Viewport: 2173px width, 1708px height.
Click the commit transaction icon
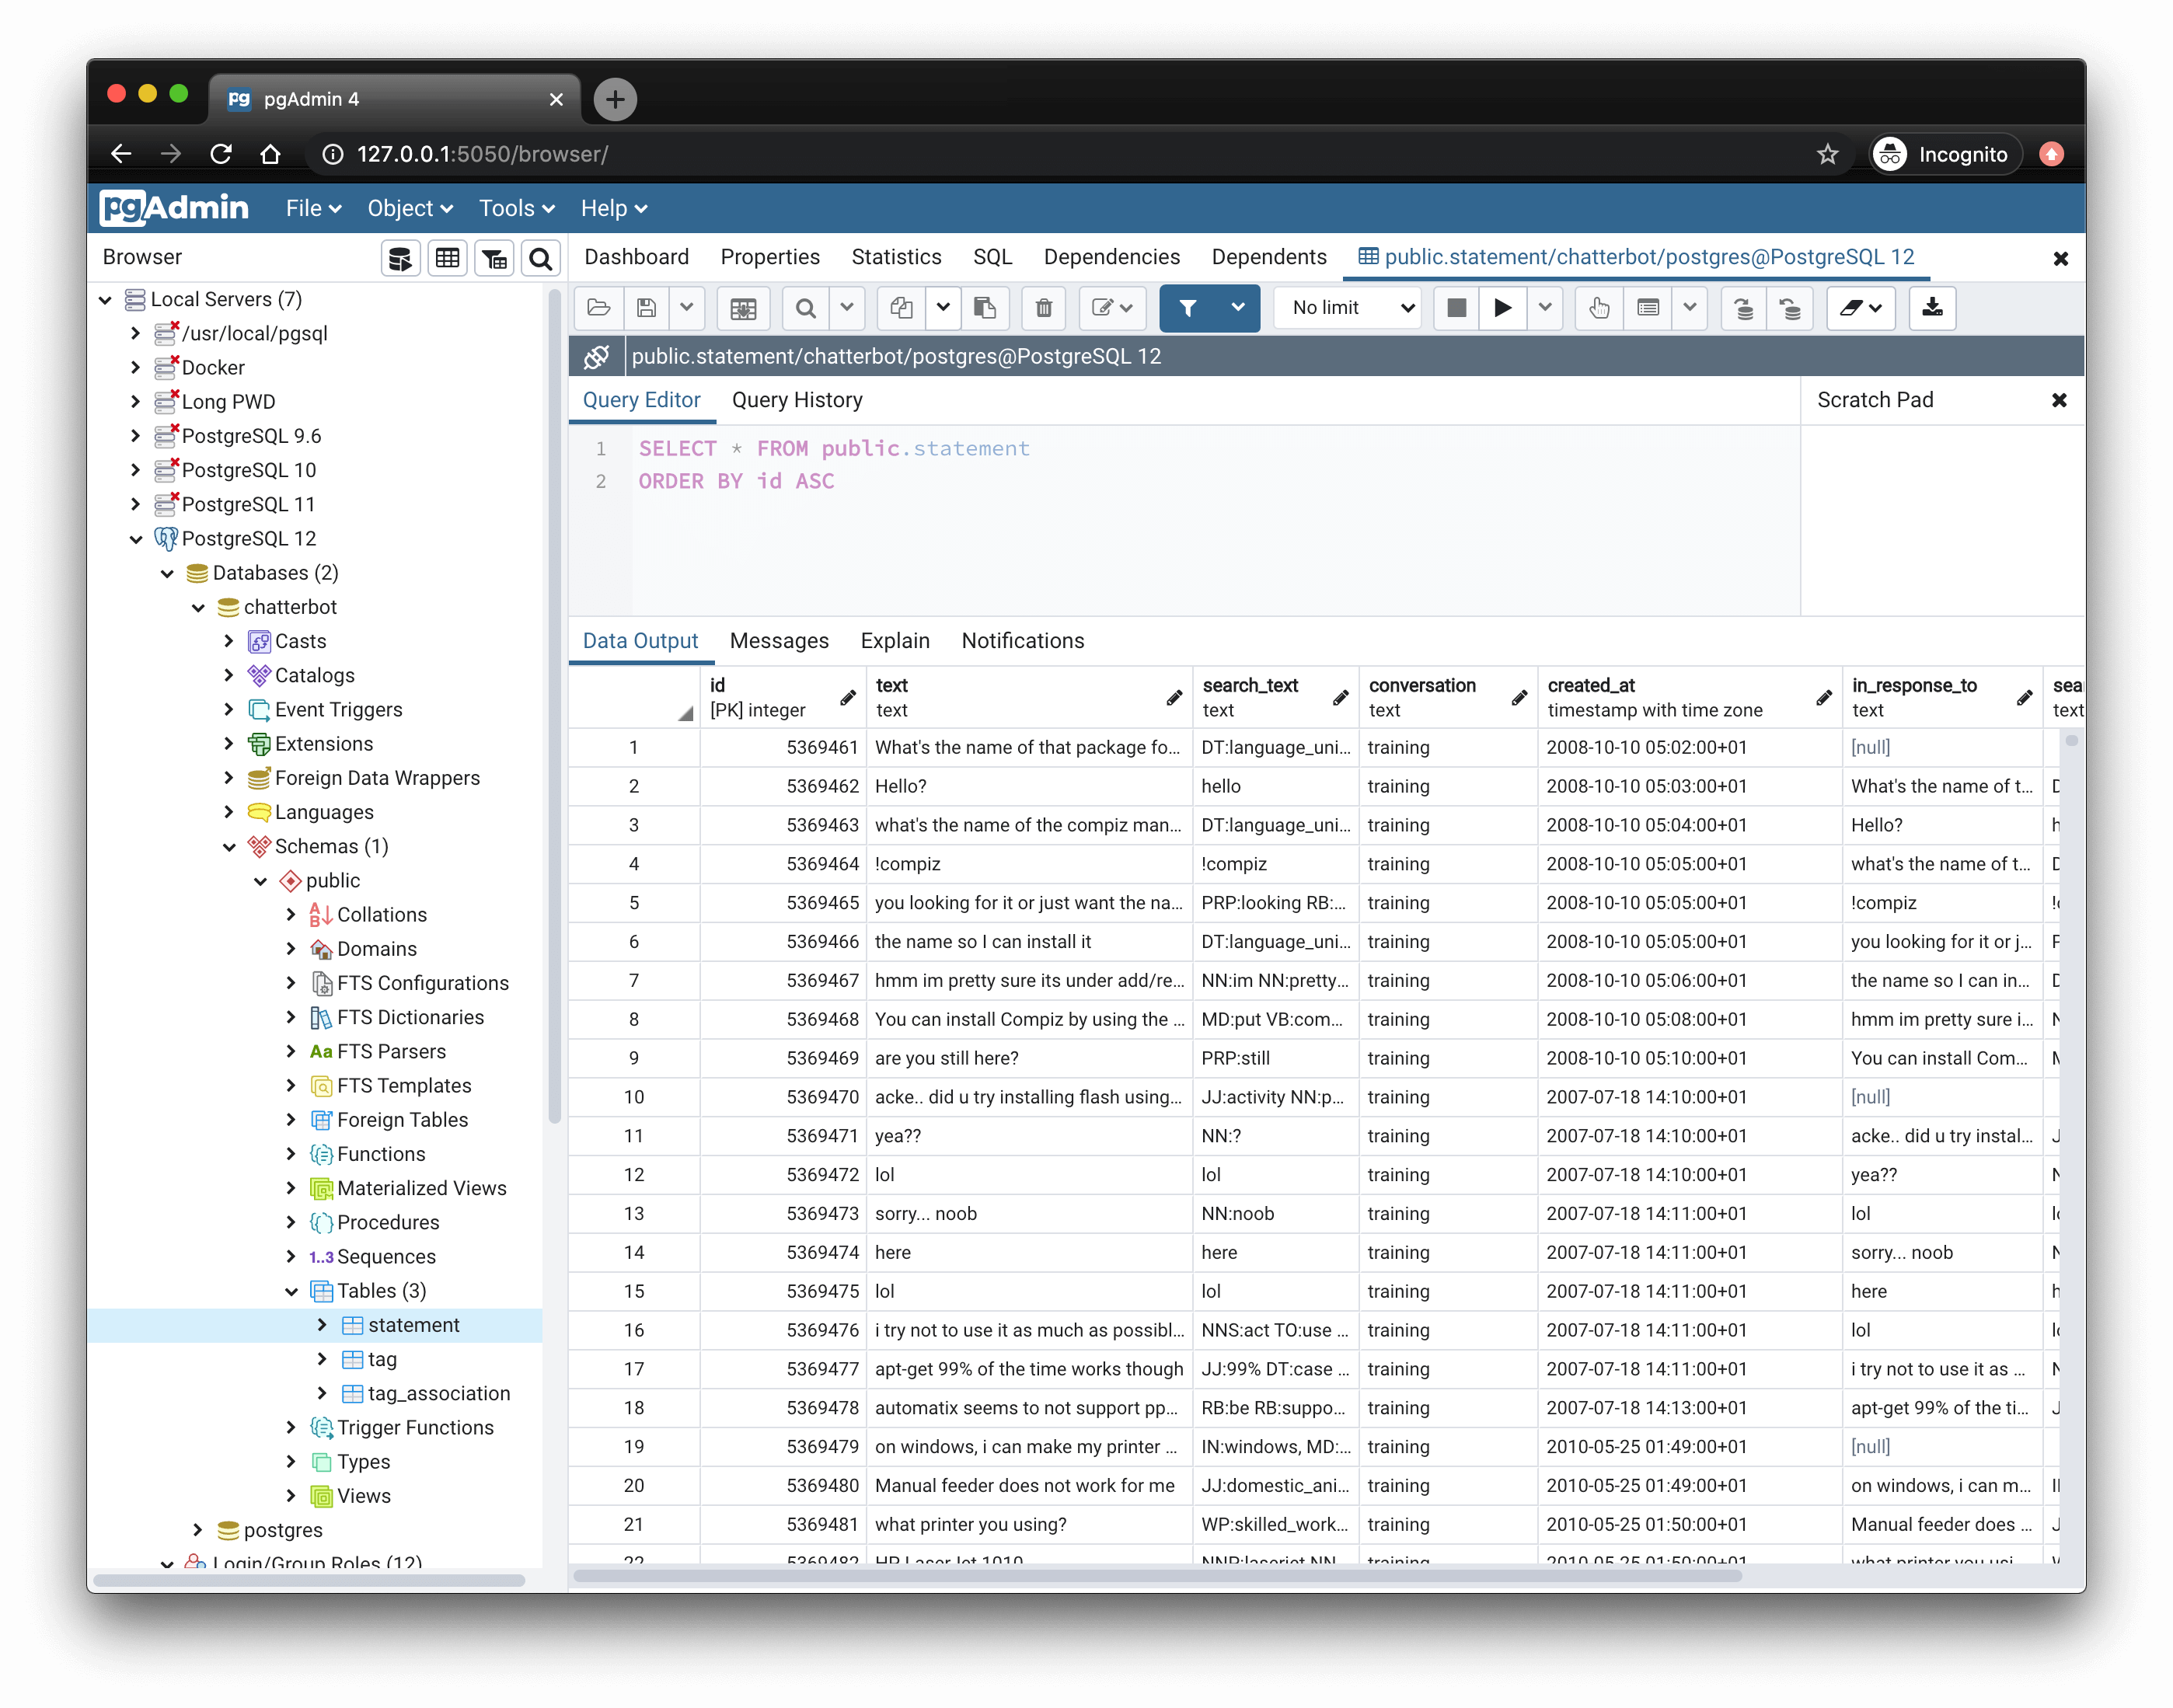[x=1745, y=308]
